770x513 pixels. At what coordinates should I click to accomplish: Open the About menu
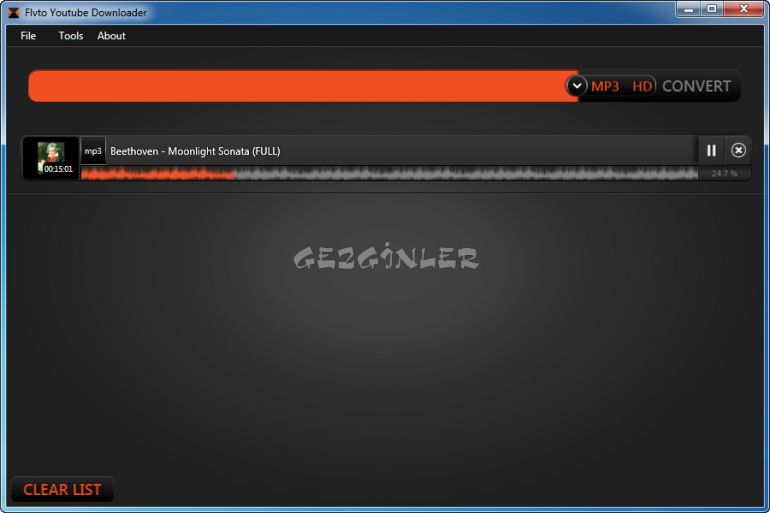click(111, 36)
